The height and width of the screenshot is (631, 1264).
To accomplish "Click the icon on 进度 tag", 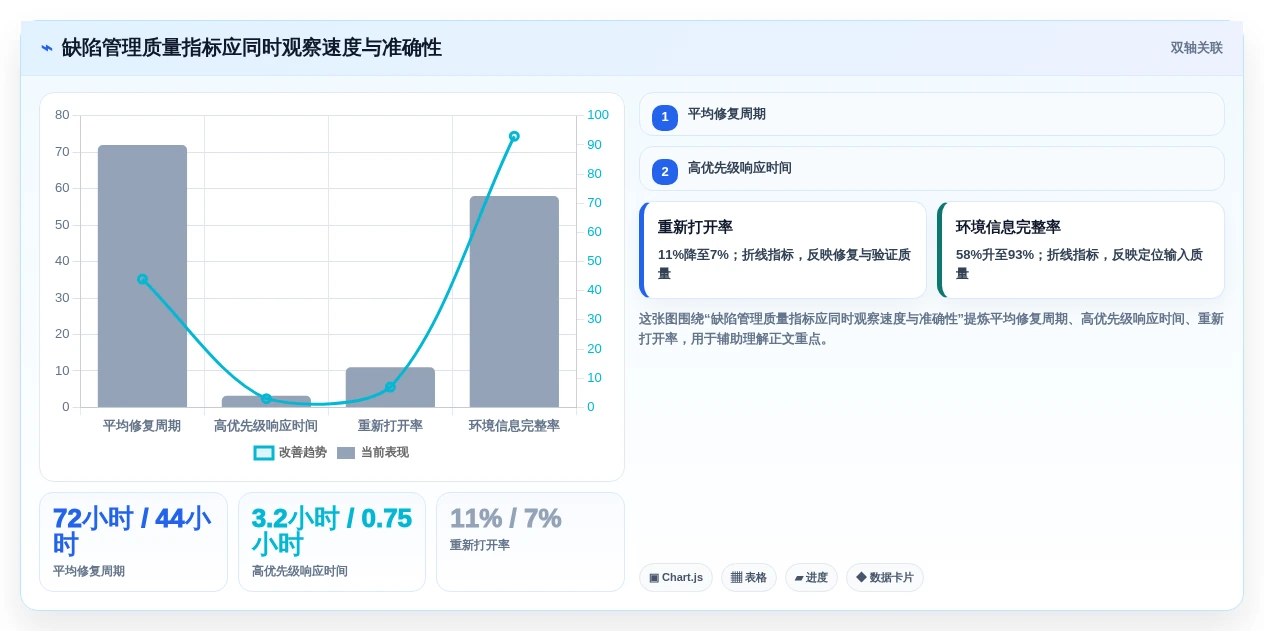I will coord(799,578).
